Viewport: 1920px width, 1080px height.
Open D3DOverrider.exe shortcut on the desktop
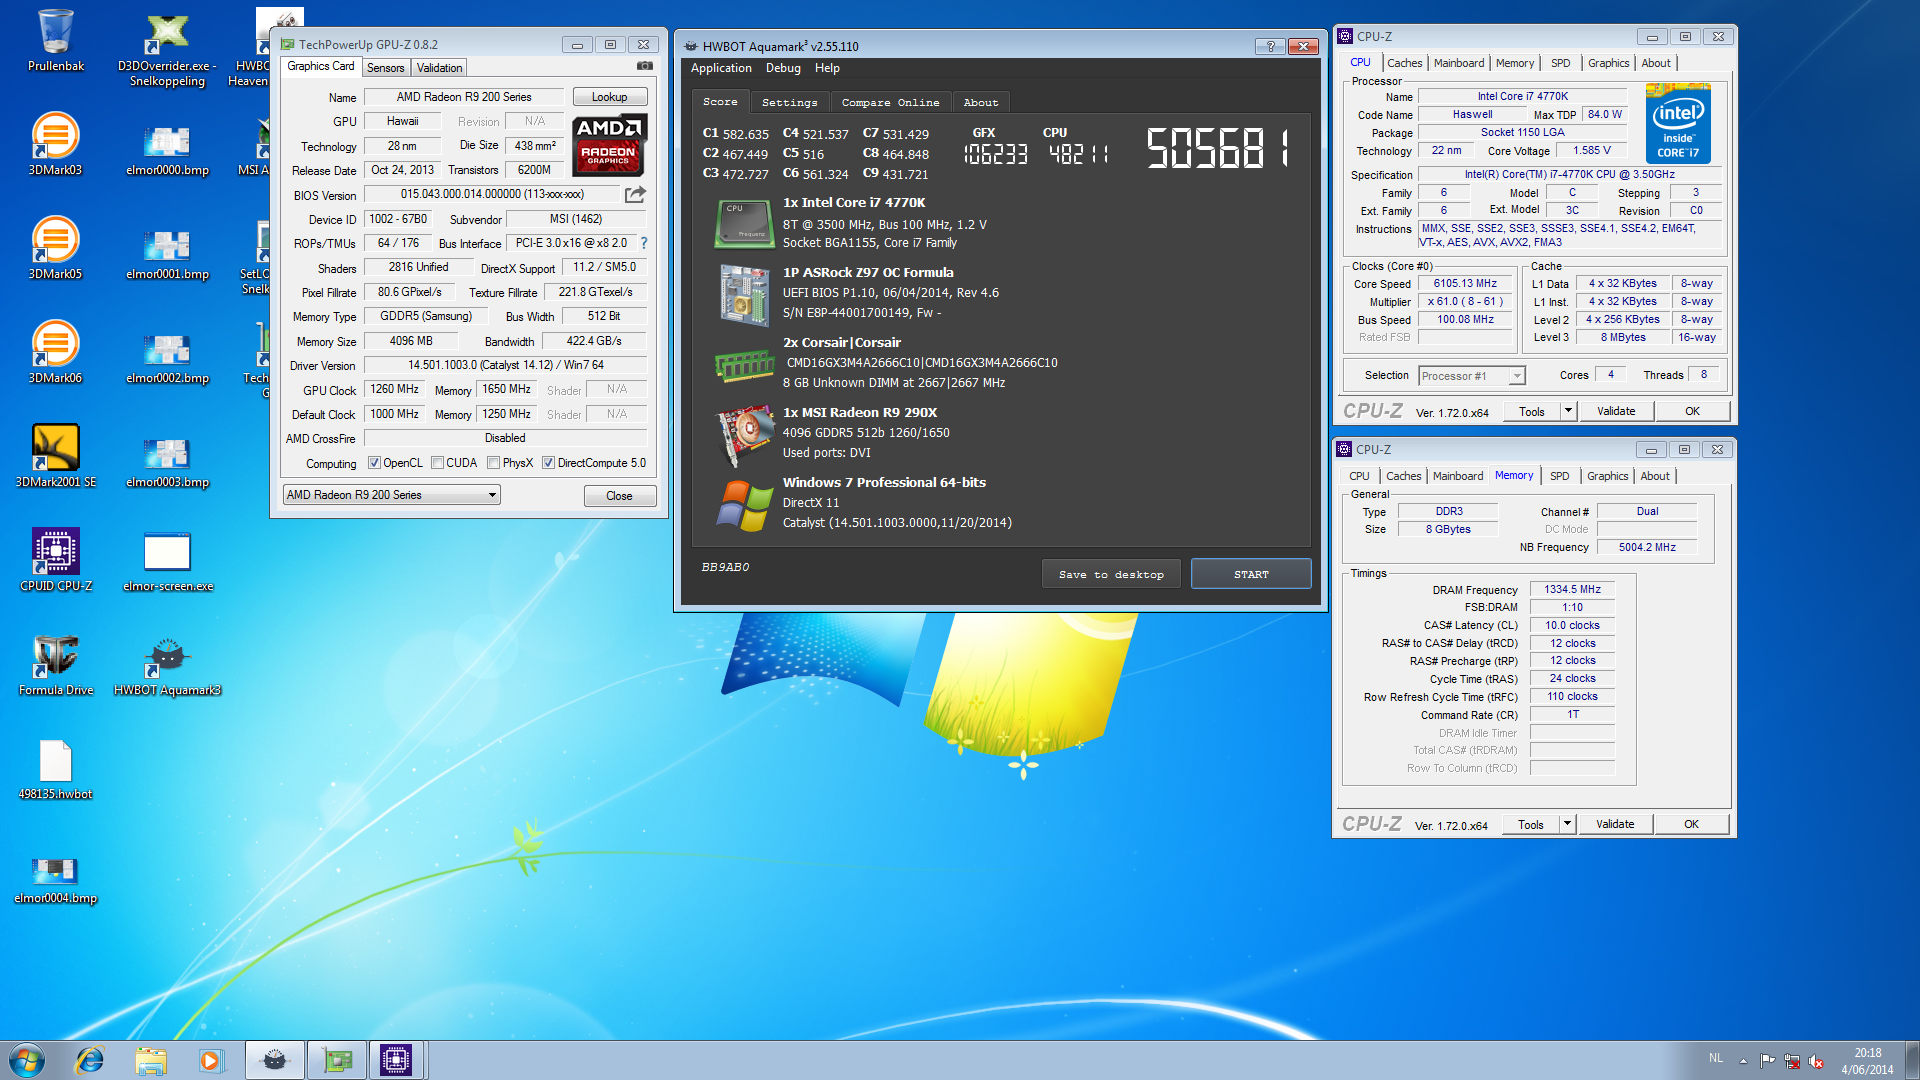tap(167, 50)
